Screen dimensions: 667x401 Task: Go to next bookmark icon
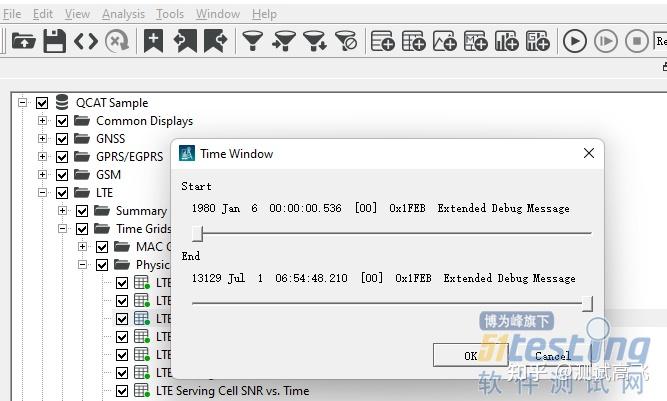point(216,41)
